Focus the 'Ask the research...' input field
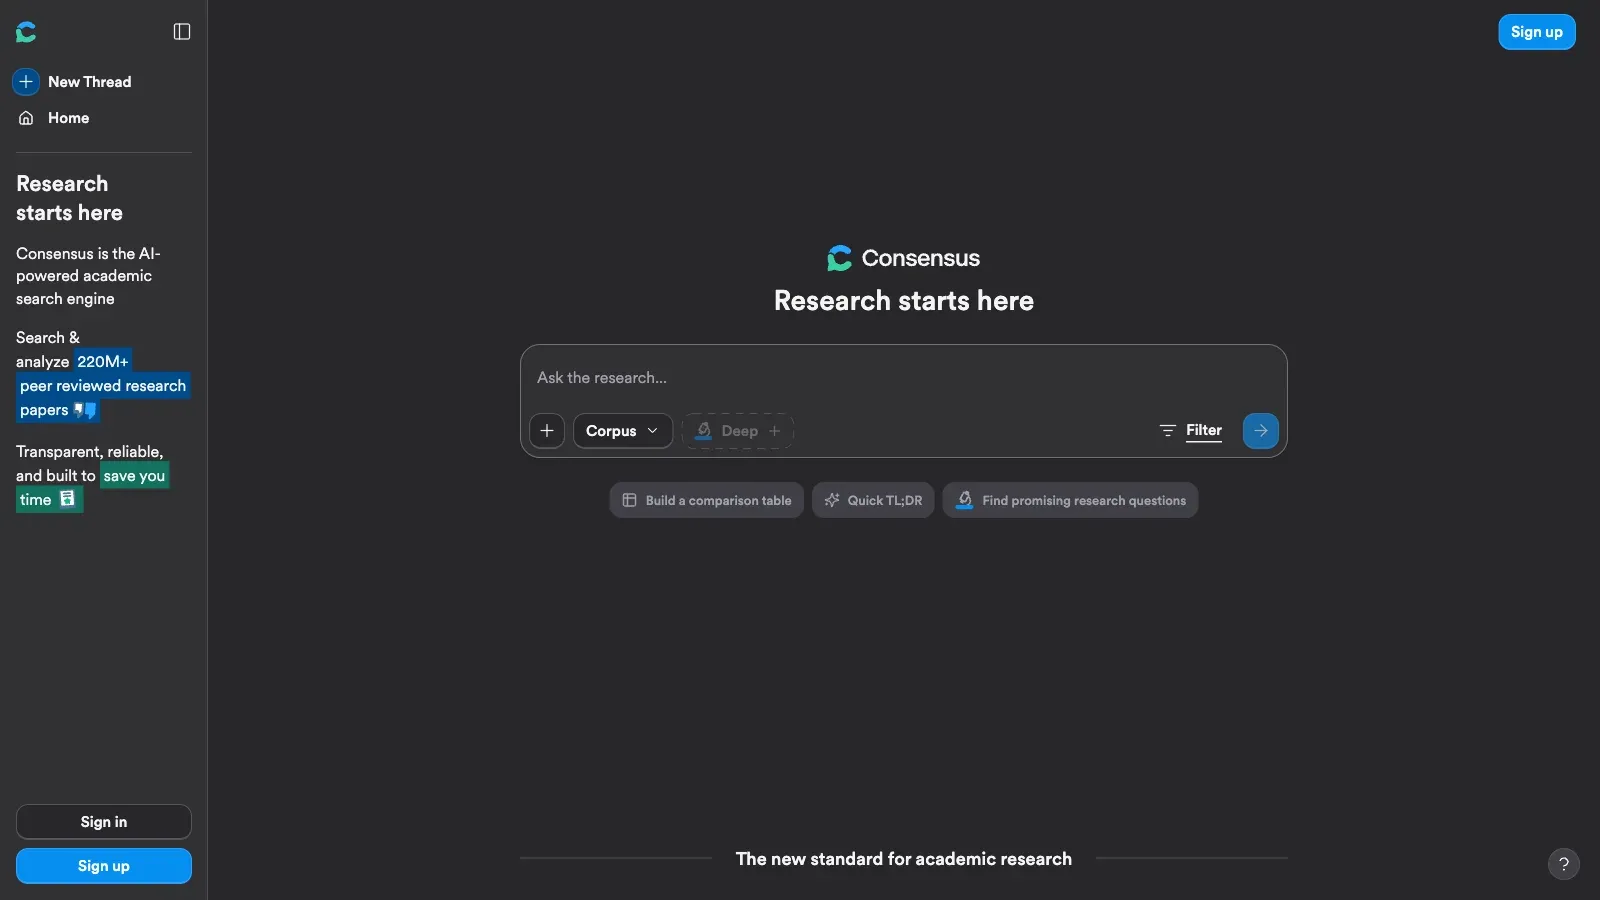The width and height of the screenshot is (1600, 900). coord(903,378)
